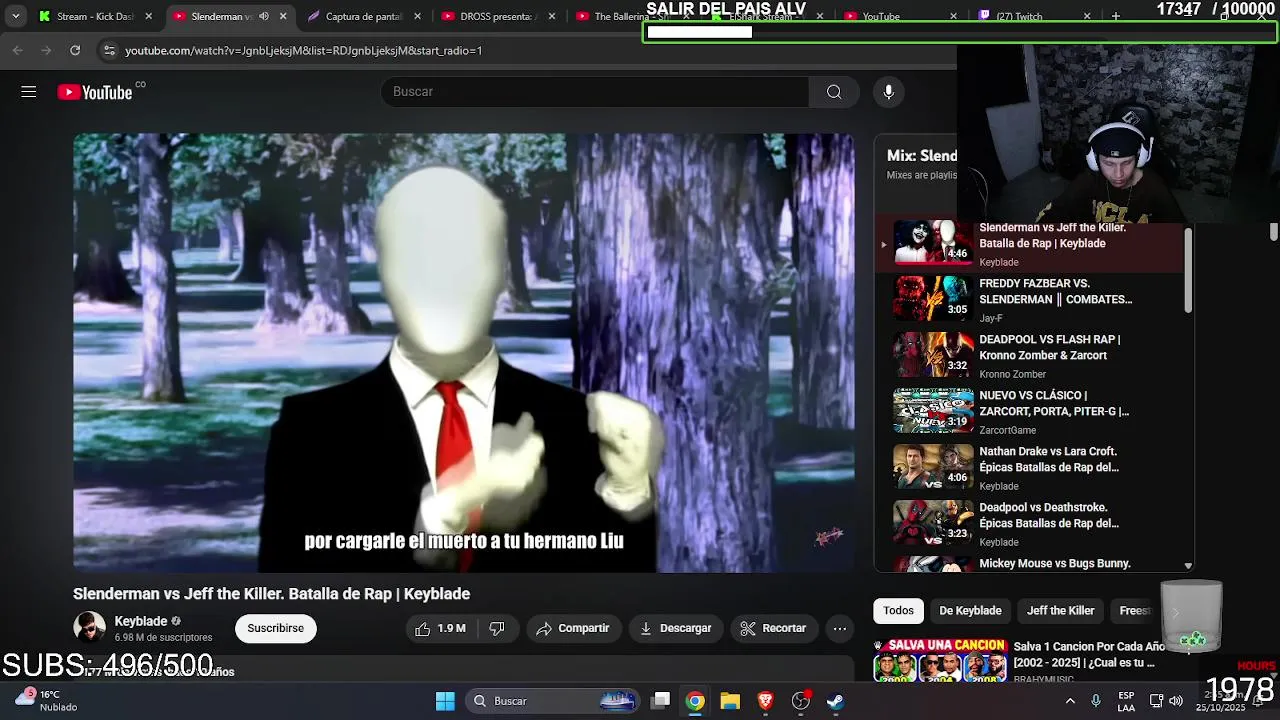Image resolution: width=1280 pixels, height=720 pixels.
Task: Open Salva 1 Cancion recommended video
Action: pos(1020,661)
